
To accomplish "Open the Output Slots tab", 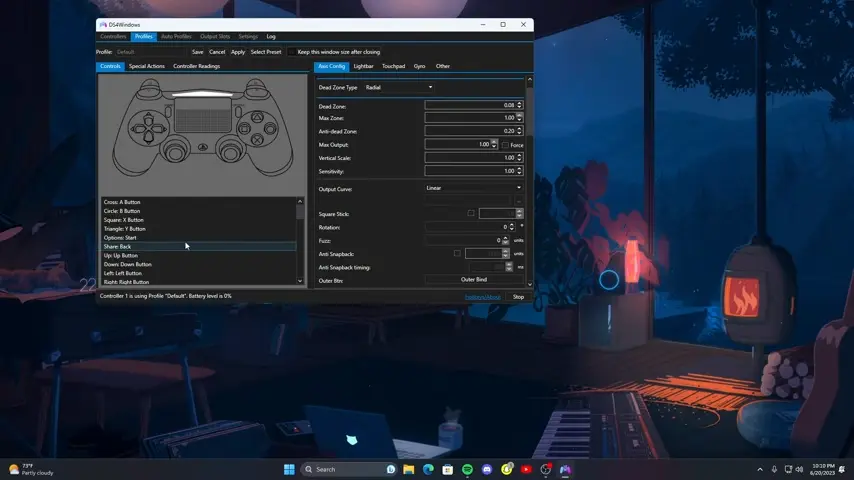I will point(215,37).
